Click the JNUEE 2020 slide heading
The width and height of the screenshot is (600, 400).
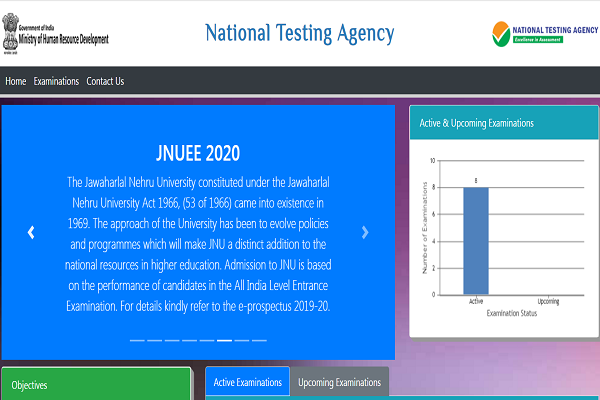point(198,153)
